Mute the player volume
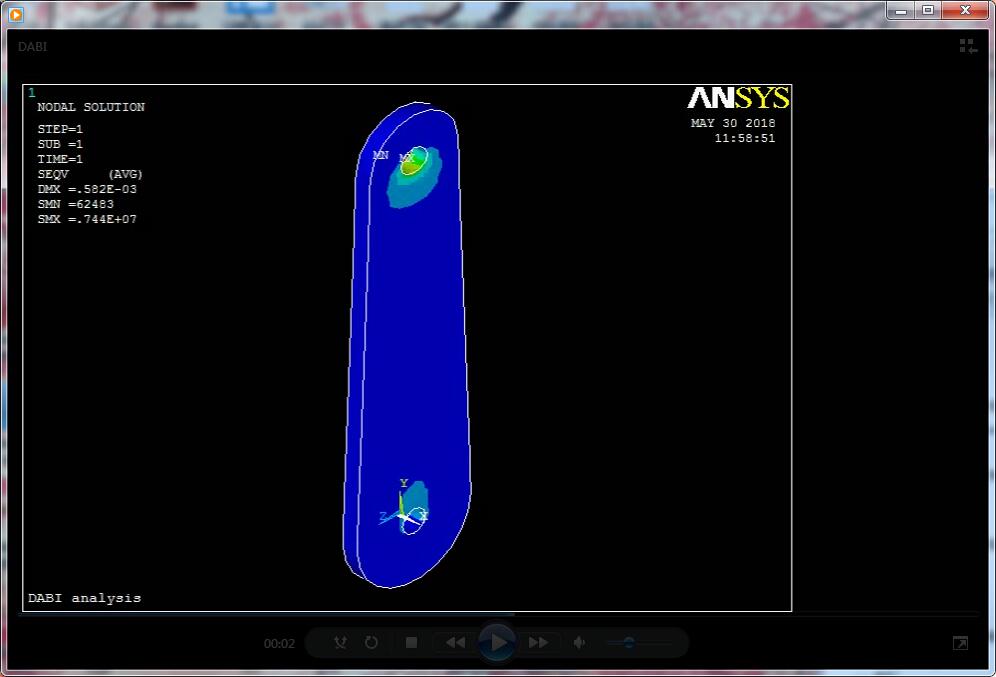996x677 pixels. pyautogui.click(x=579, y=643)
